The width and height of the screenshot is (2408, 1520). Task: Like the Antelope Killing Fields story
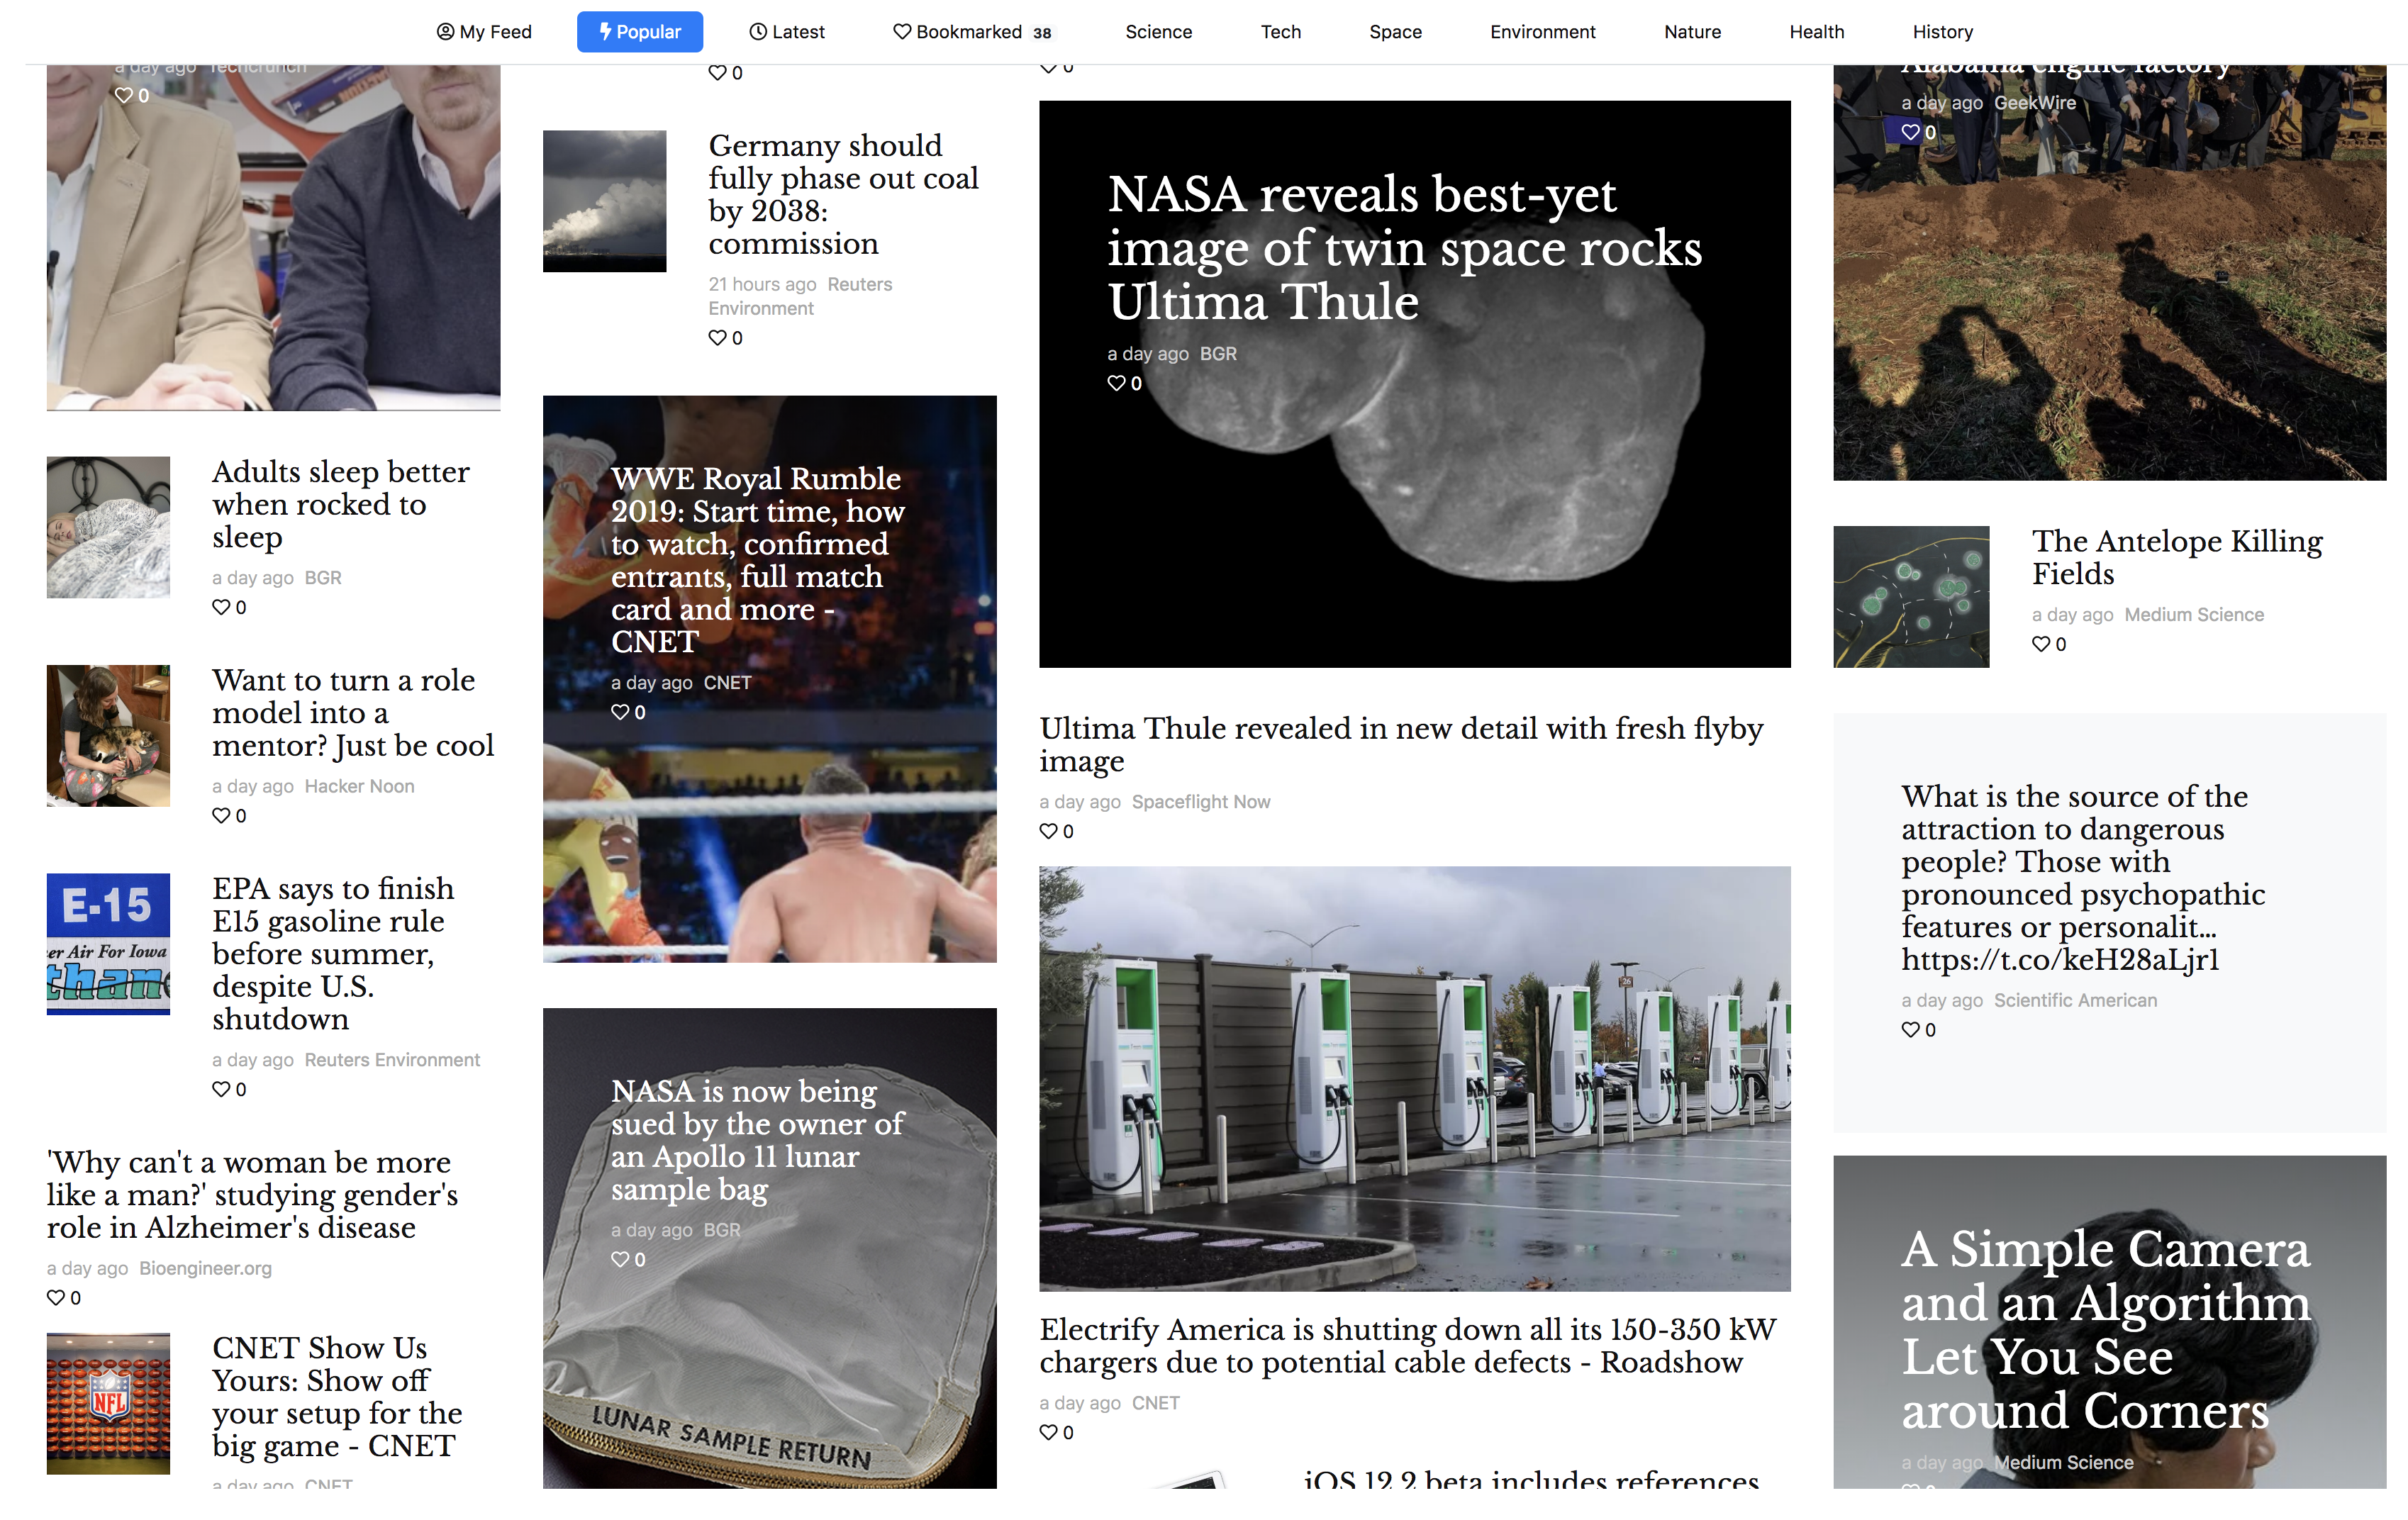2041,644
